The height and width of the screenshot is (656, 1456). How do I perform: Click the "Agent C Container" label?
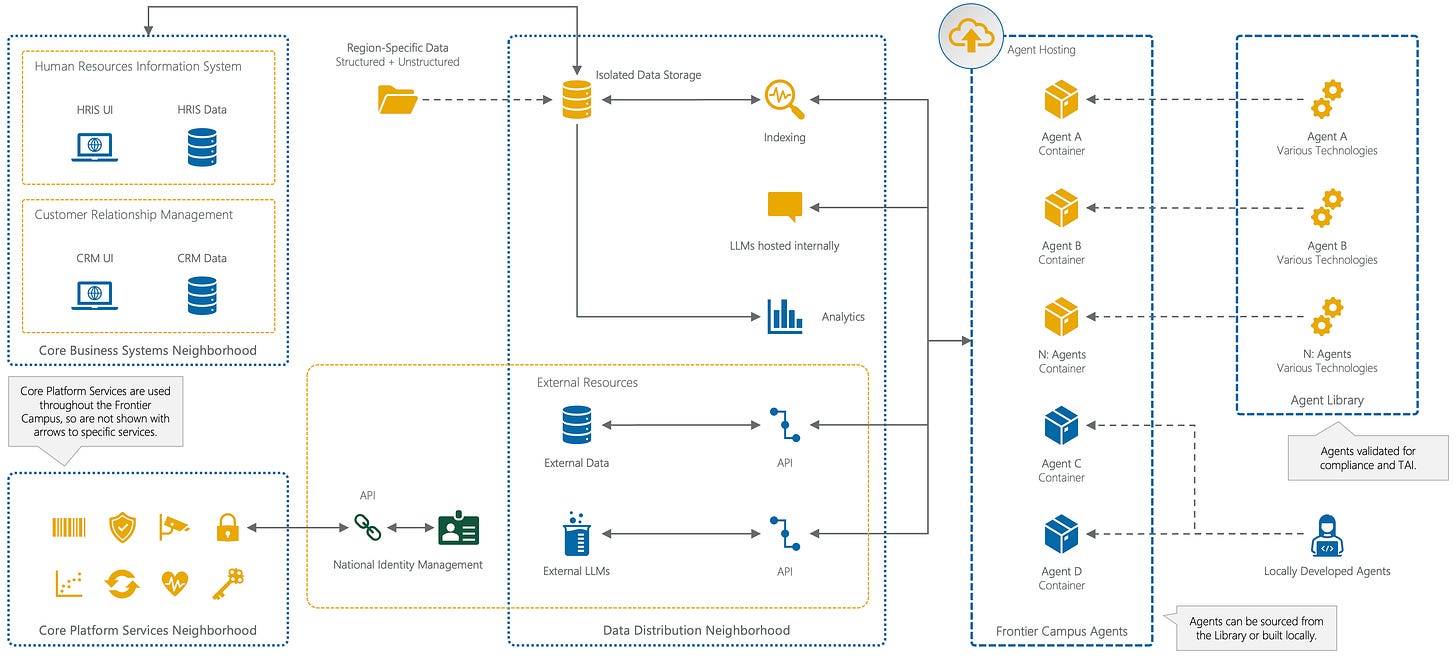pyautogui.click(x=1062, y=471)
